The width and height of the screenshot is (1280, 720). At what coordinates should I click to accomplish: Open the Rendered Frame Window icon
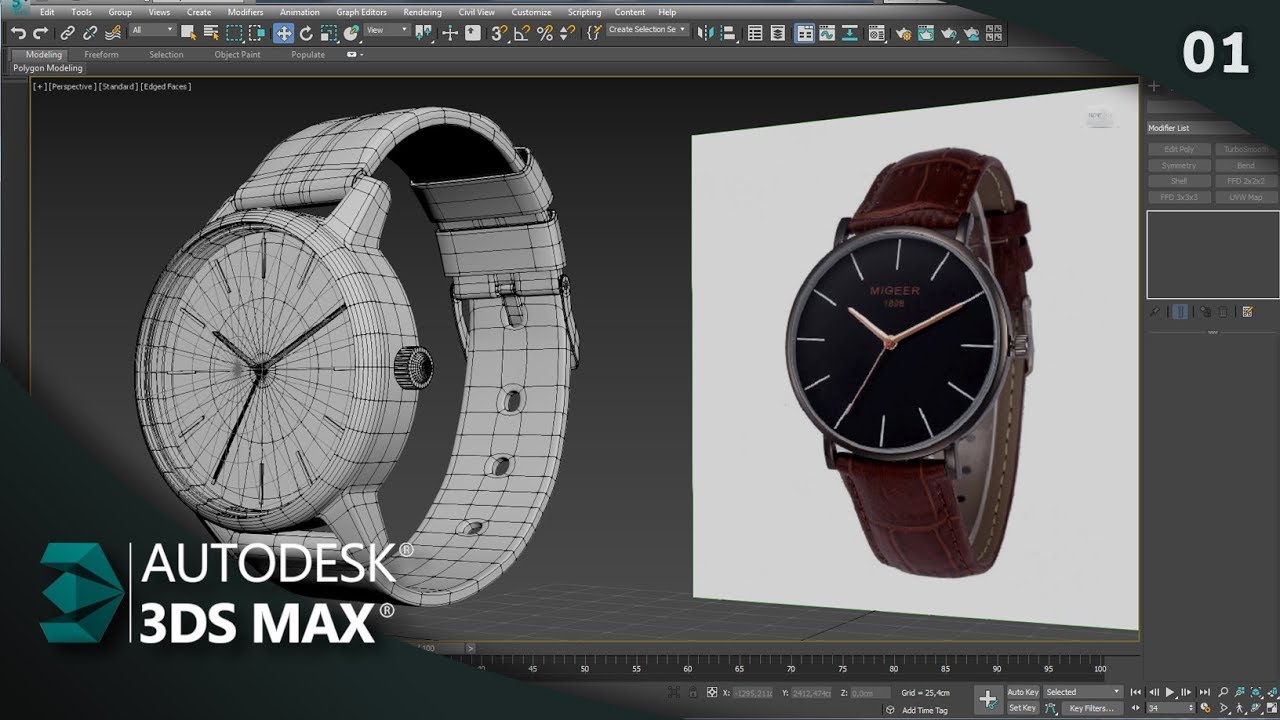(926, 33)
